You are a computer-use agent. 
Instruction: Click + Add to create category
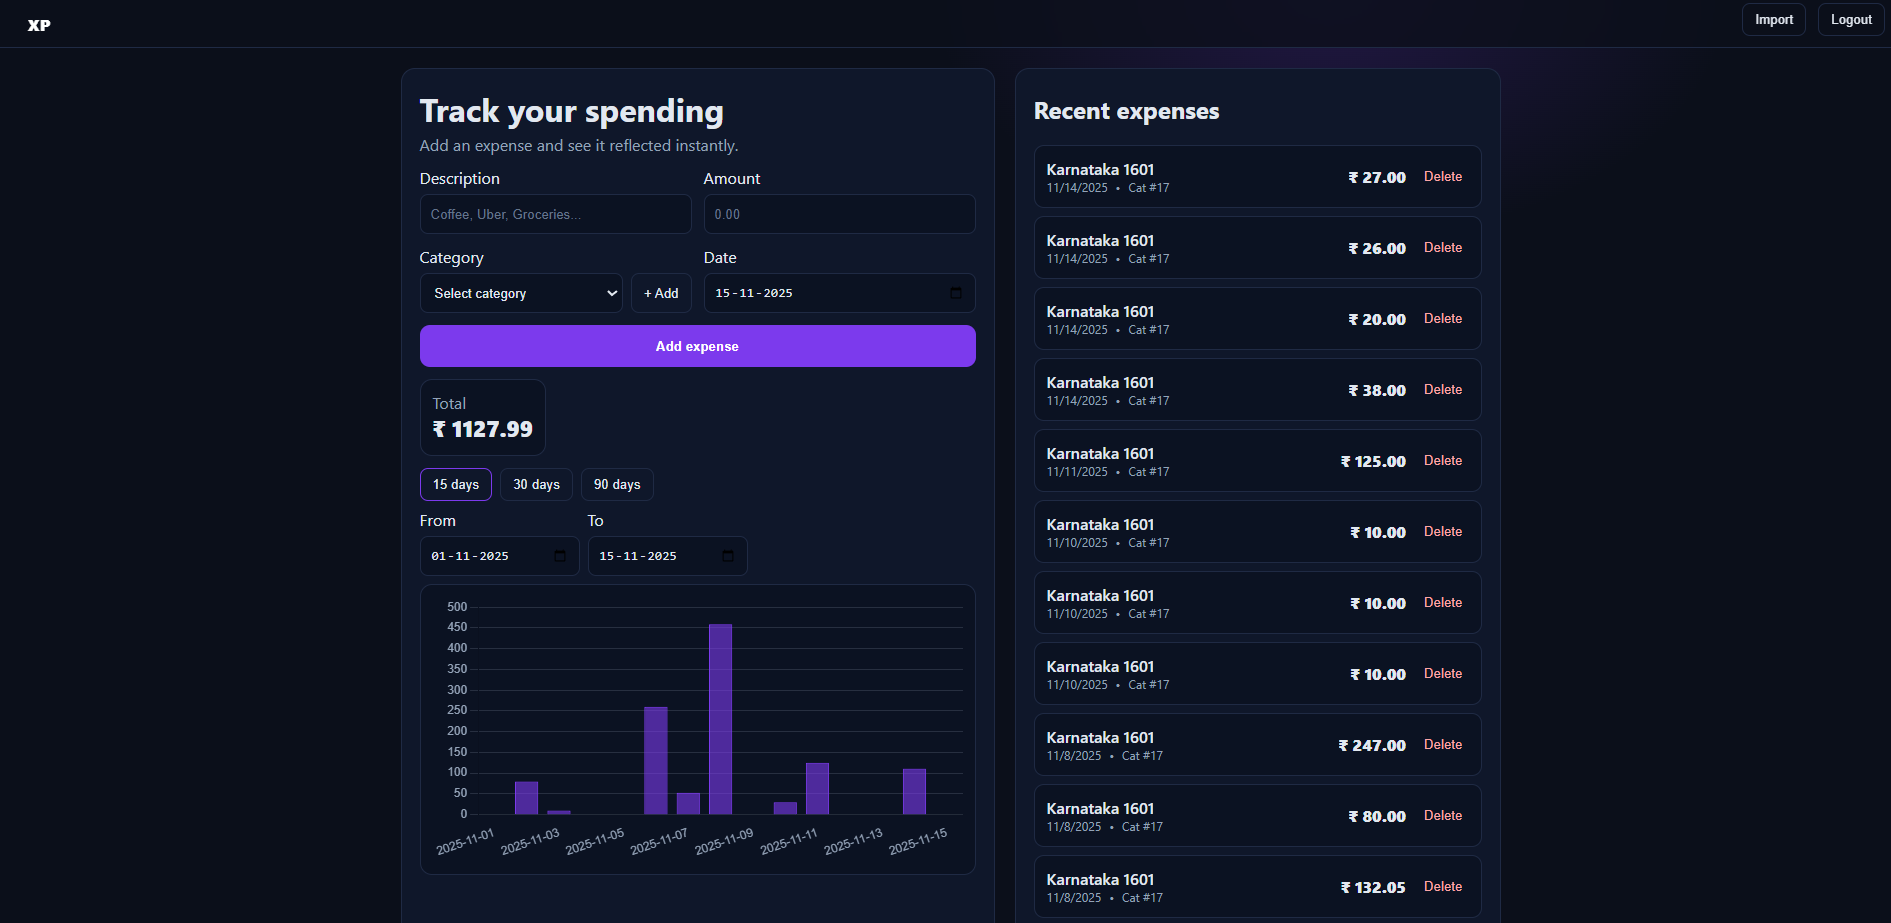coord(661,293)
